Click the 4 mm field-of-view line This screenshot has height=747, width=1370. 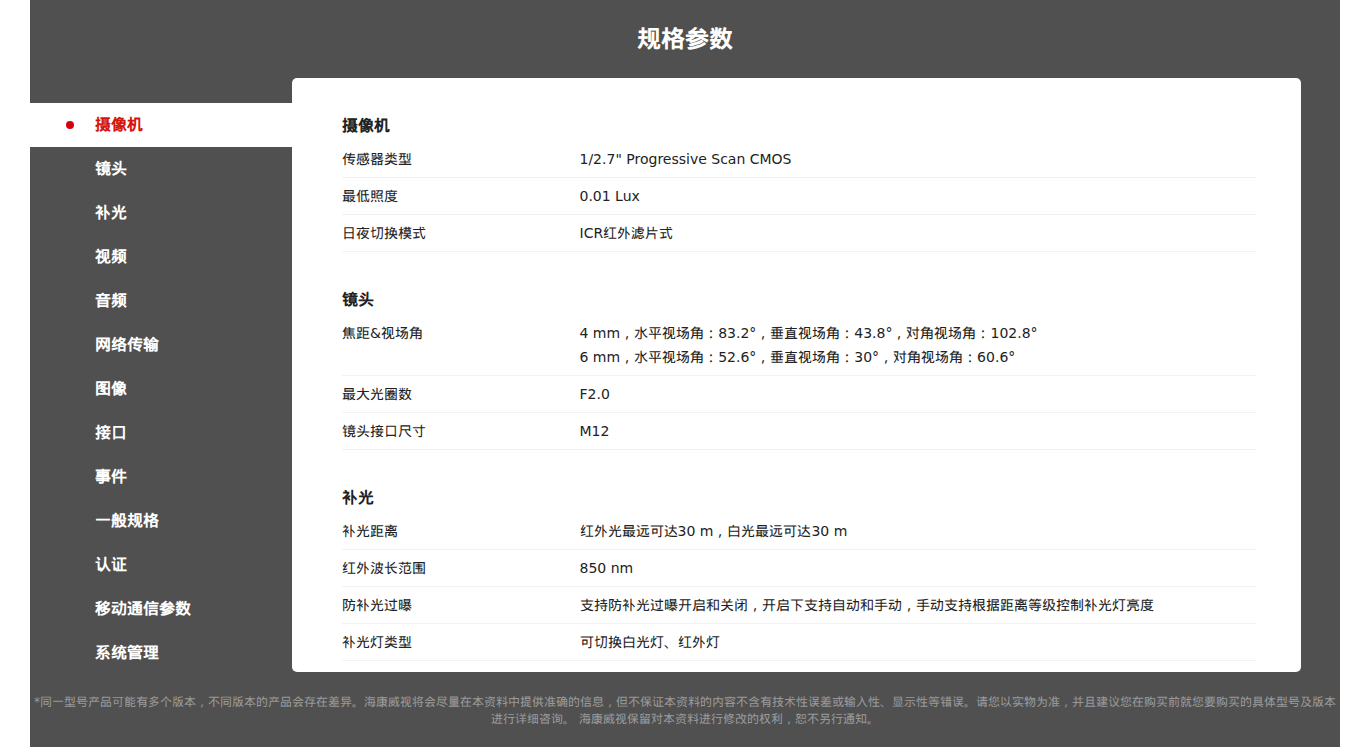tap(809, 333)
